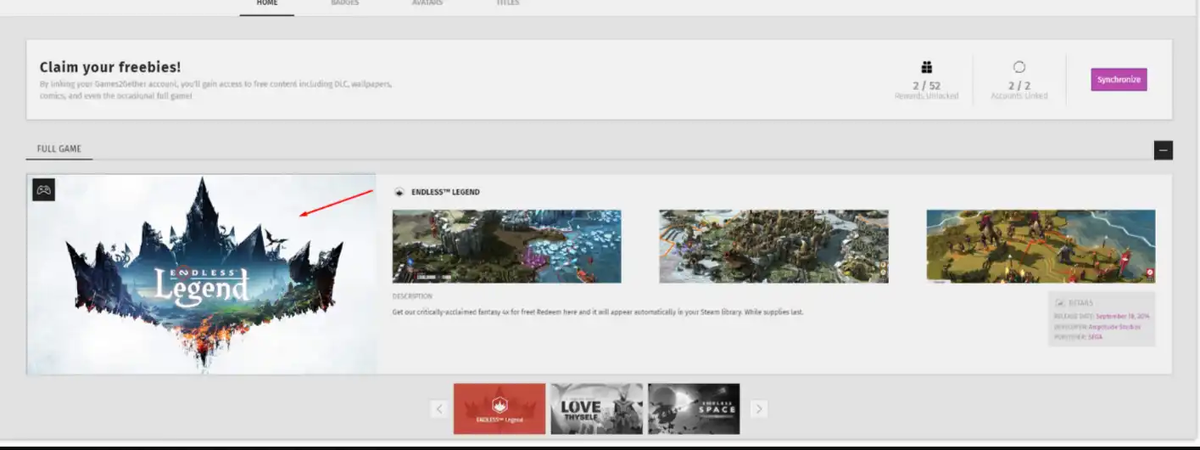This screenshot has height=450, width=1200.
Task: Select the FULL GAME section tab
Action: click(59, 150)
